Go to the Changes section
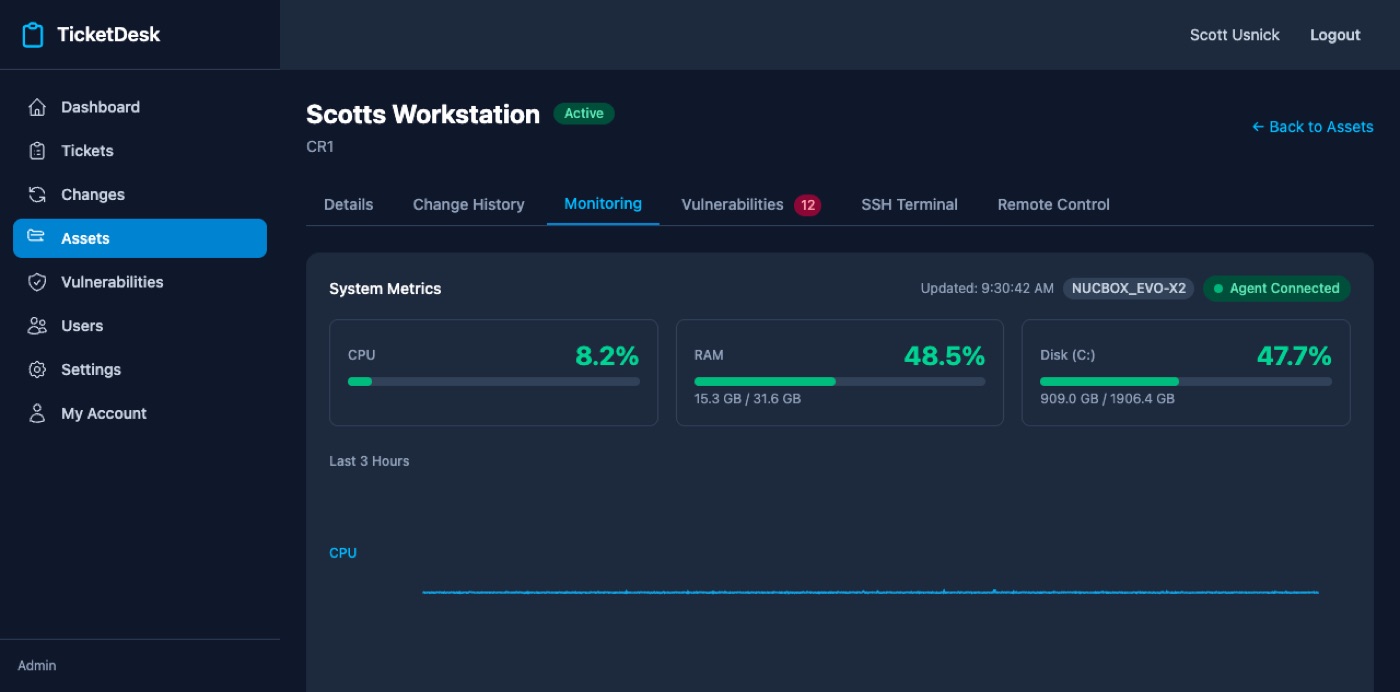This screenshot has width=1400, height=692. pyautogui.click(x=140, y=194)
